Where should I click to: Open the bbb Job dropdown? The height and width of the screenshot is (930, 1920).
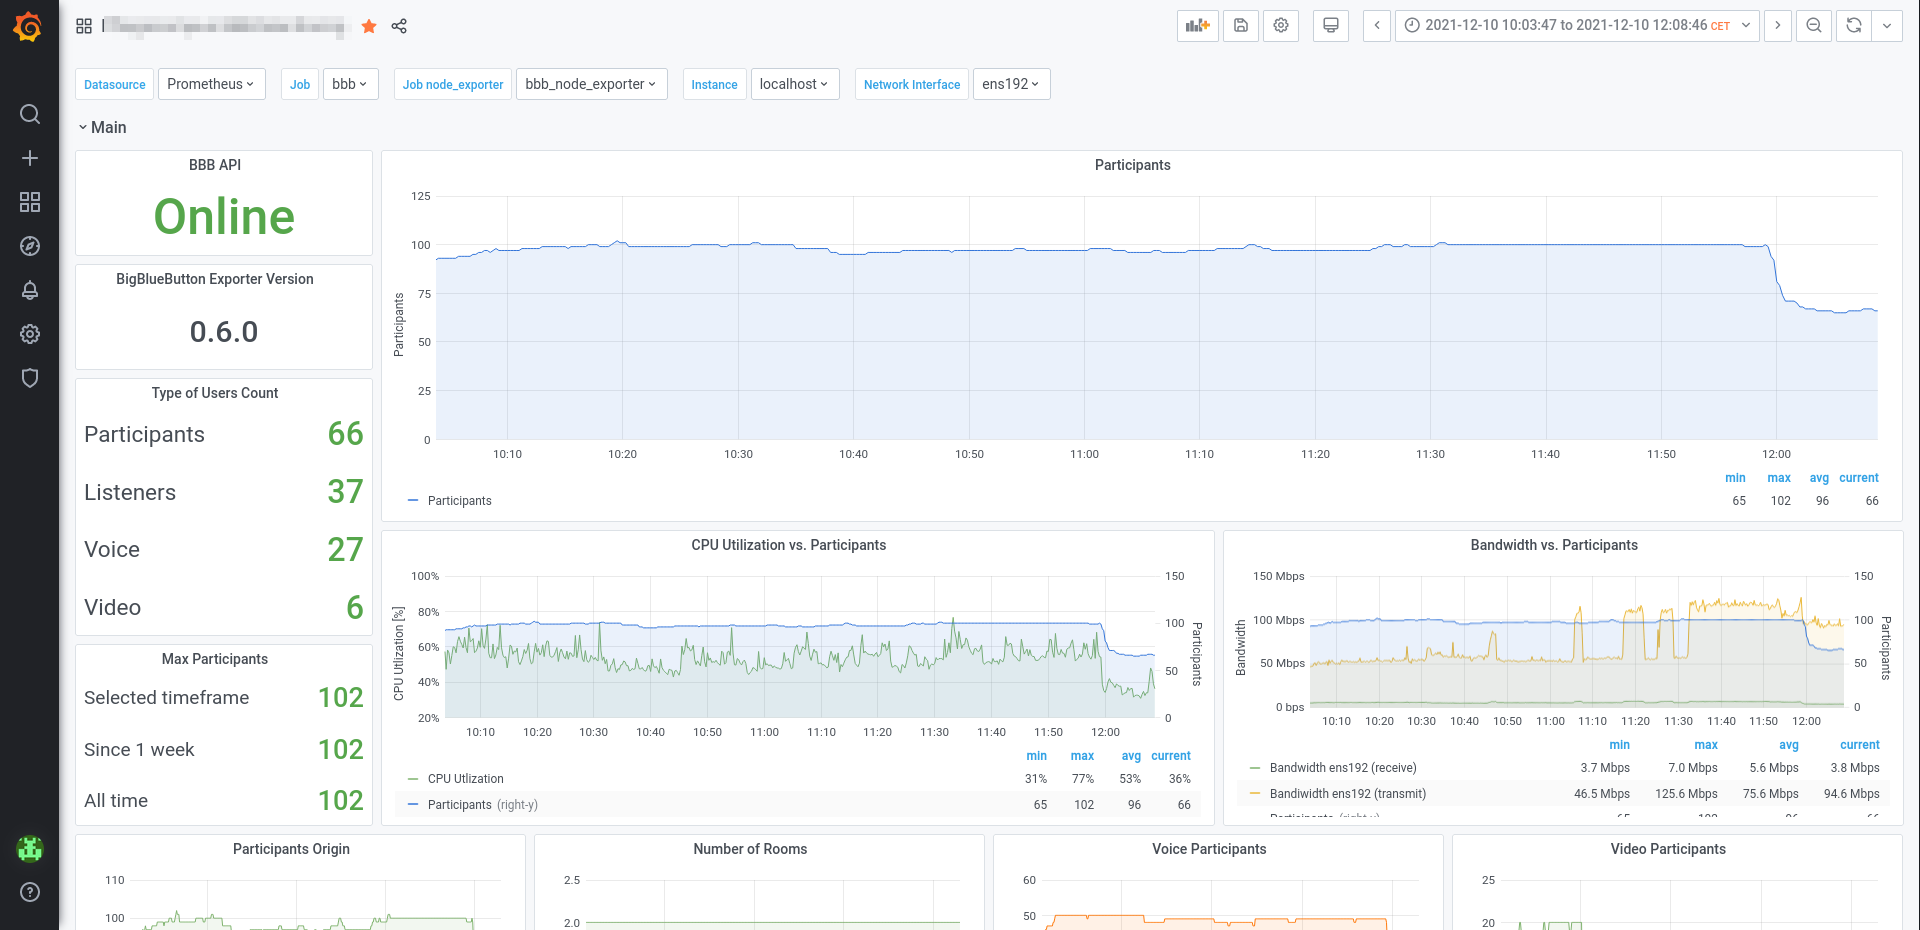click(350, 84)
